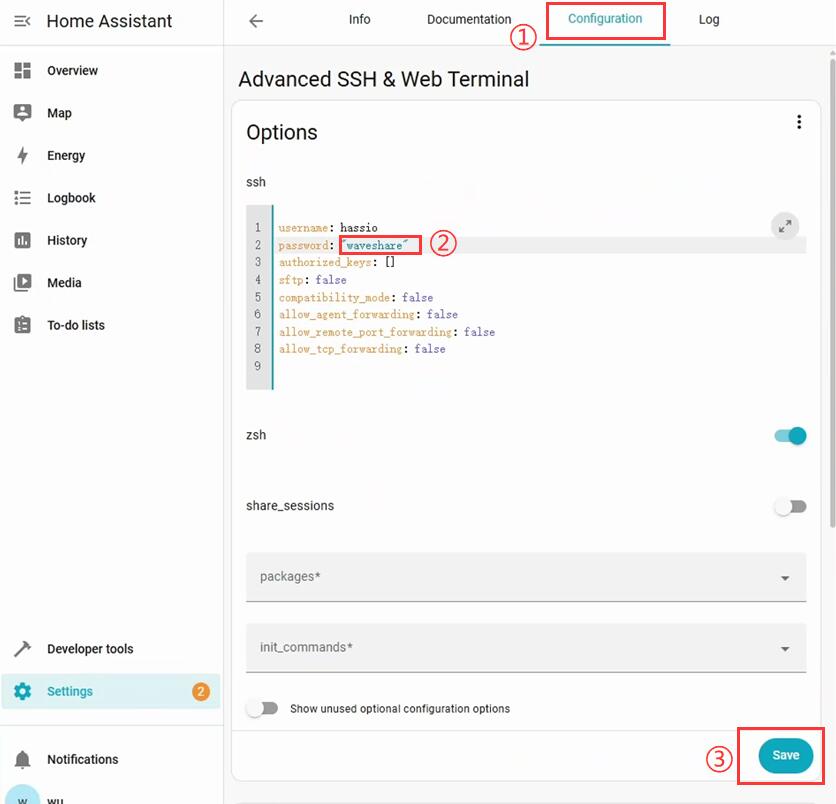Save the add-on configuration
836x804 pixels.
coord(785,756)
